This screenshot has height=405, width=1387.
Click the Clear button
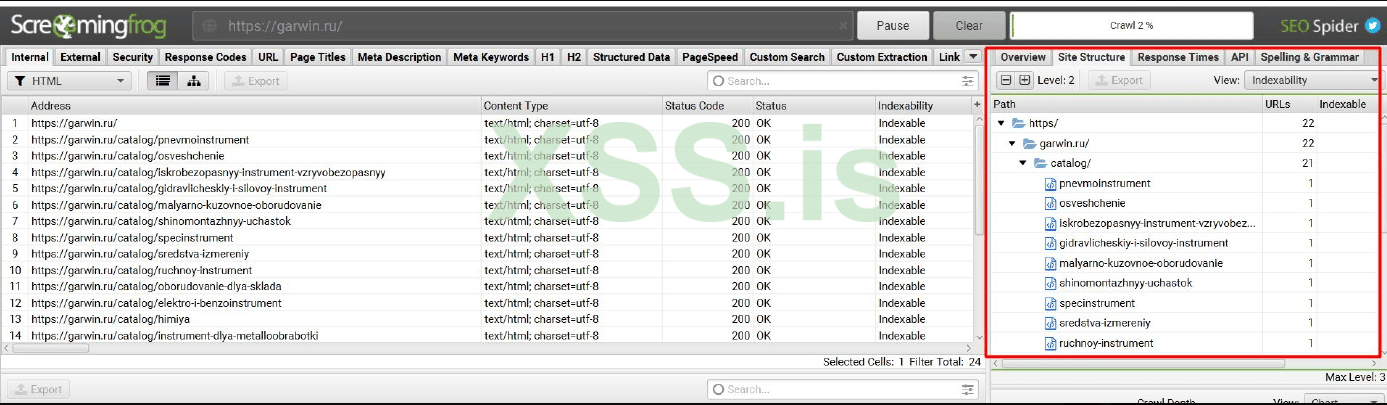click(969, 26)
